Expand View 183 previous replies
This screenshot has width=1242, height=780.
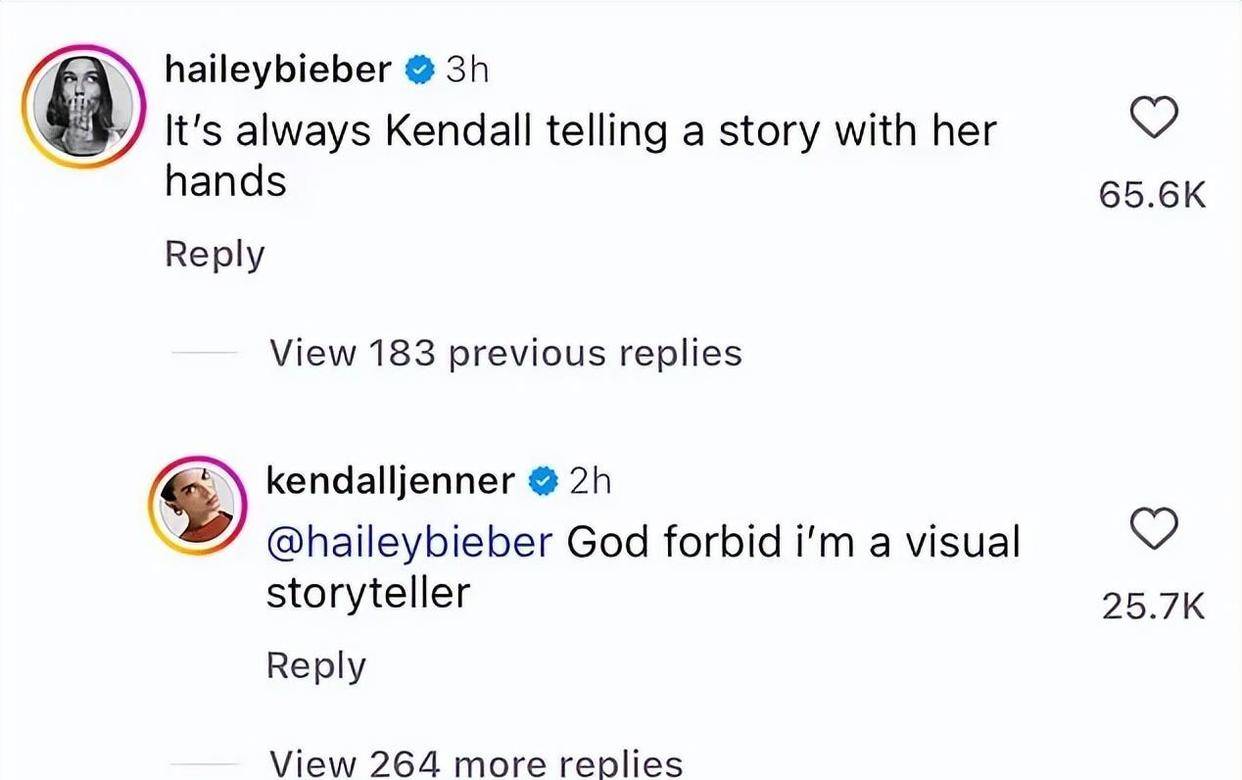(x=506, y=352)
